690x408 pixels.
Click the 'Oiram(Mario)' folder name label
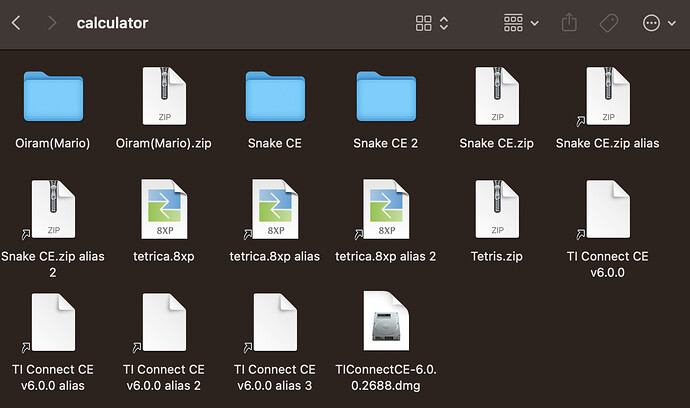point(53,143)
